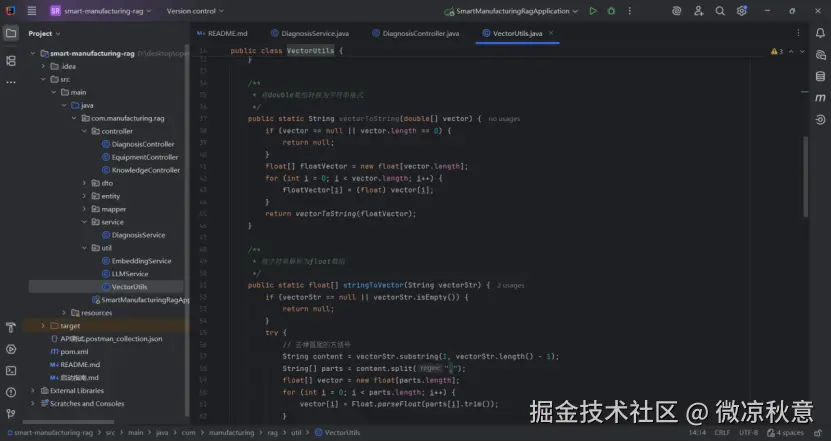Click the editor vertical scrollbar

click(806, 177)
